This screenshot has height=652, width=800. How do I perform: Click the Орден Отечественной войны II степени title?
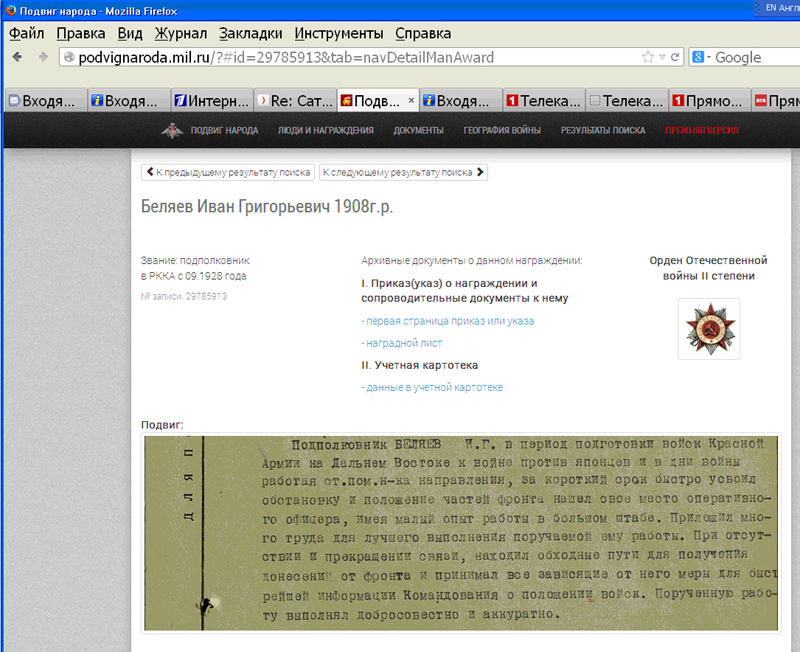coord(708,268)
